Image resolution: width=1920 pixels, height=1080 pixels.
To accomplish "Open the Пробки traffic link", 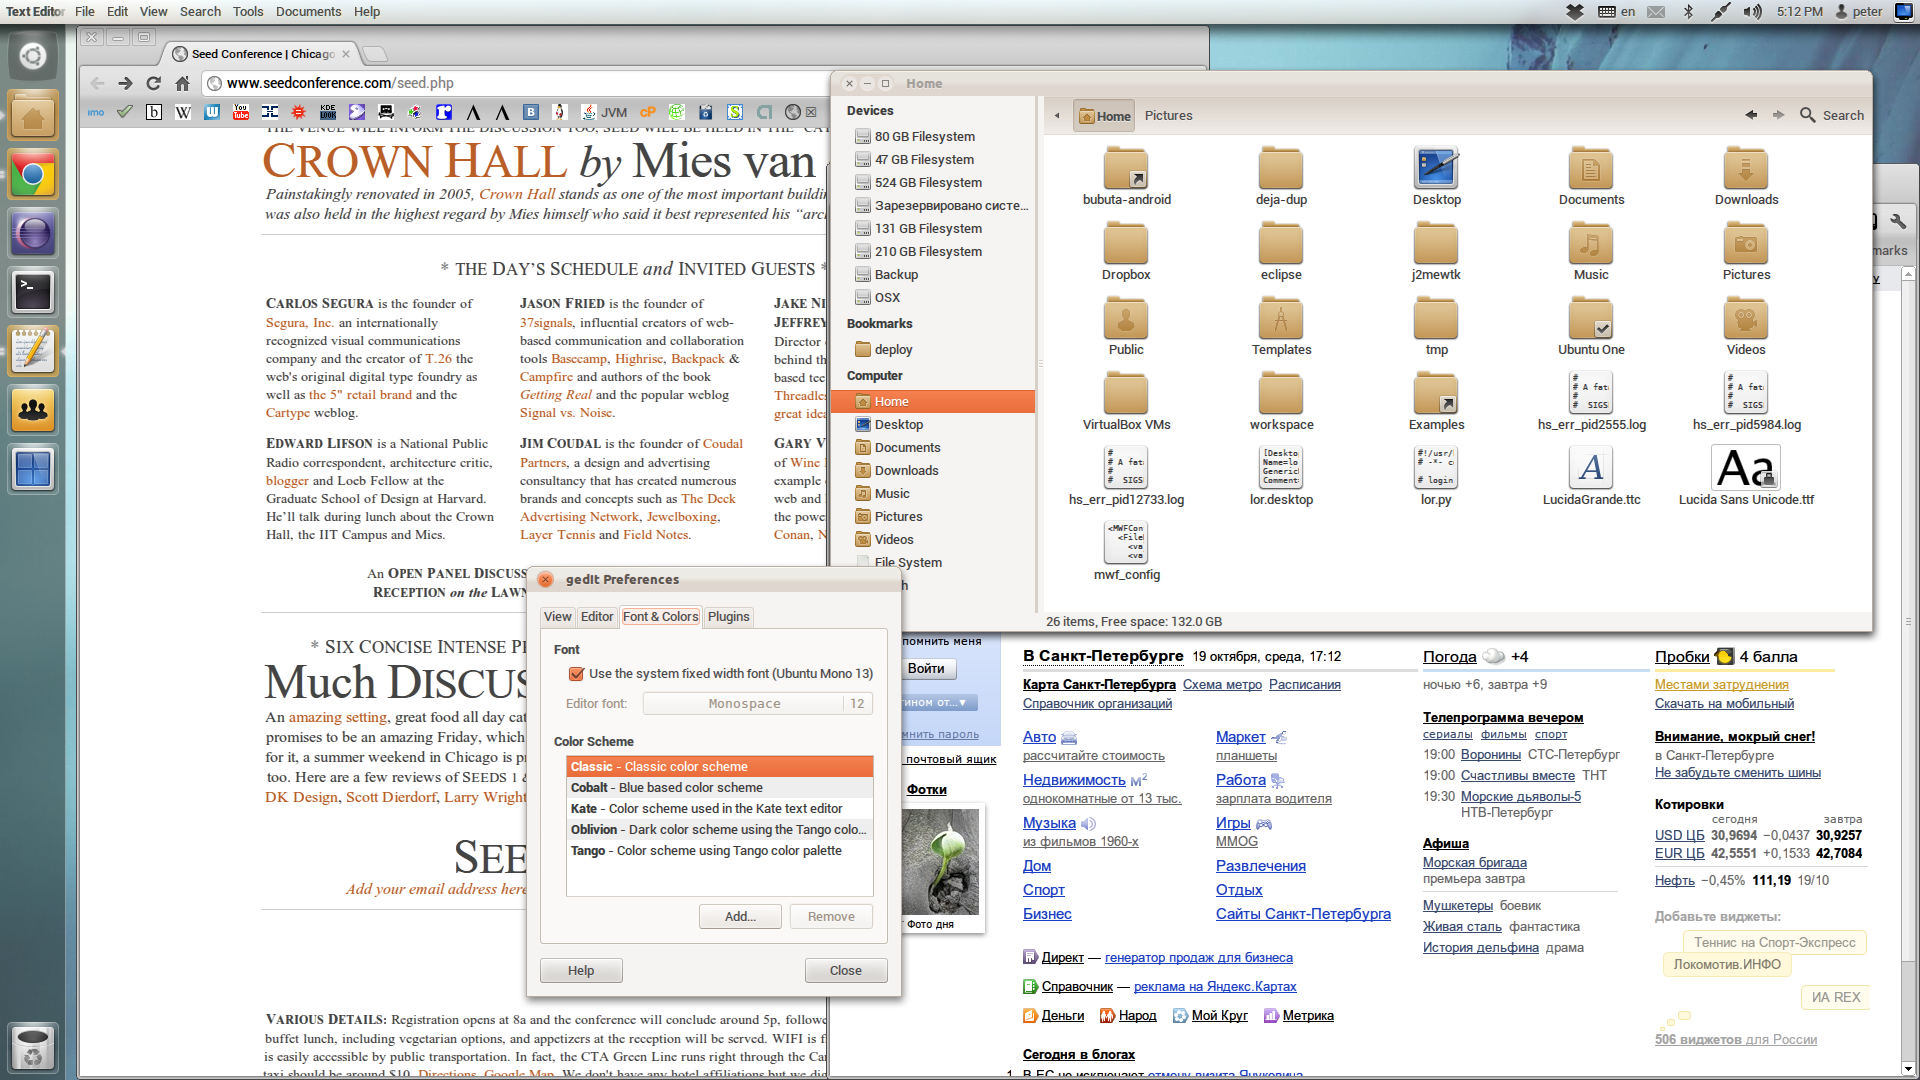I will 1682,657.
